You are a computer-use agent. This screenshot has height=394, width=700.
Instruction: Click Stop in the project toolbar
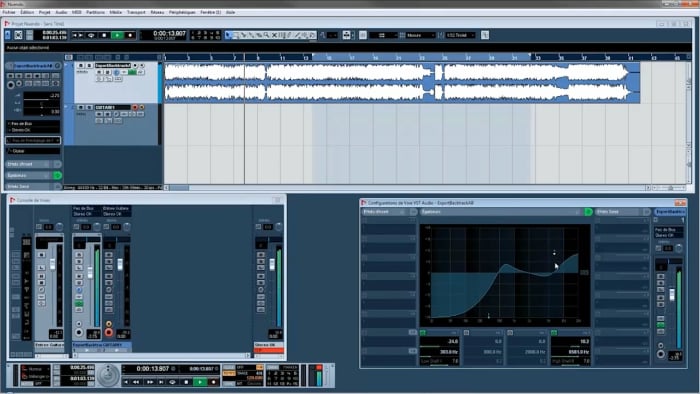coord(104,35)
